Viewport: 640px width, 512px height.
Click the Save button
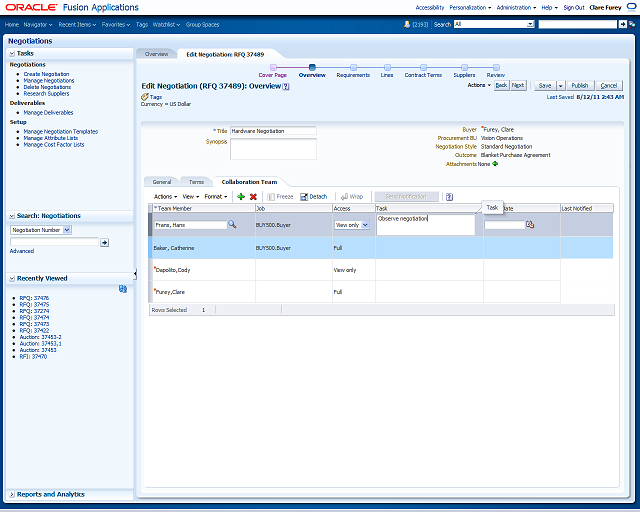coord(545,86)
